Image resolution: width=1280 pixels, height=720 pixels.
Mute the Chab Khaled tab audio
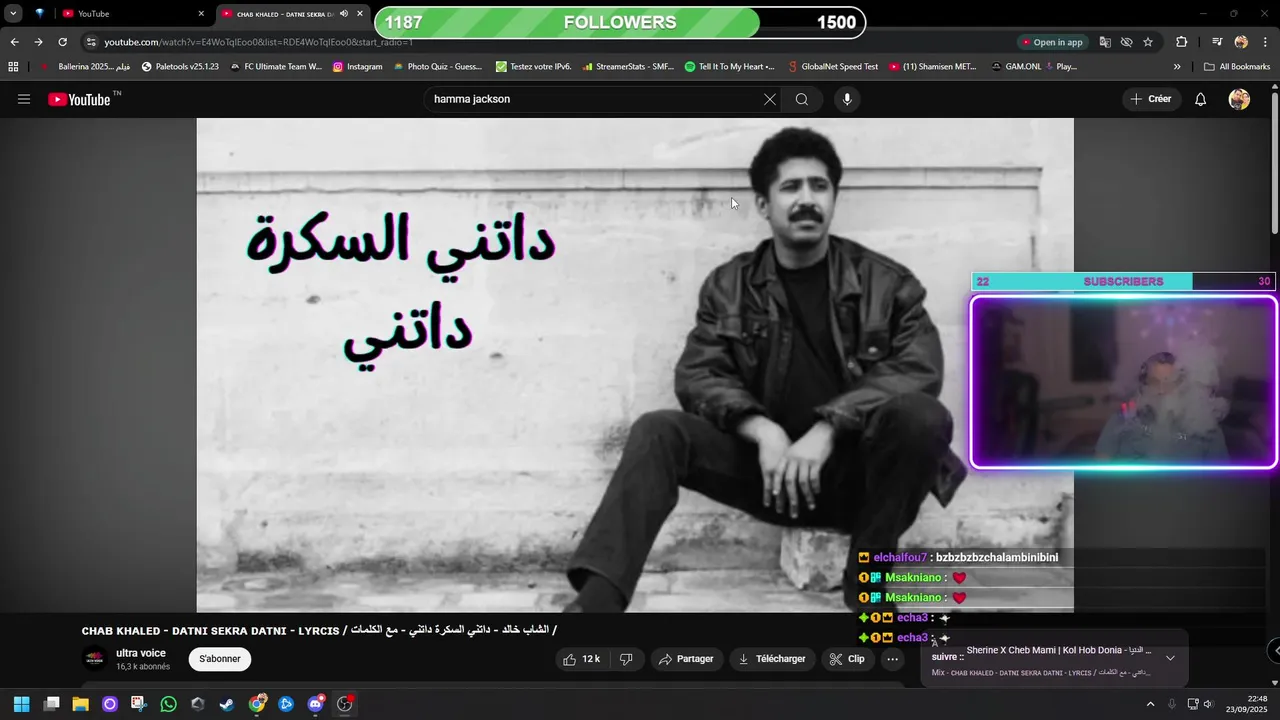(x=344, y=13)
